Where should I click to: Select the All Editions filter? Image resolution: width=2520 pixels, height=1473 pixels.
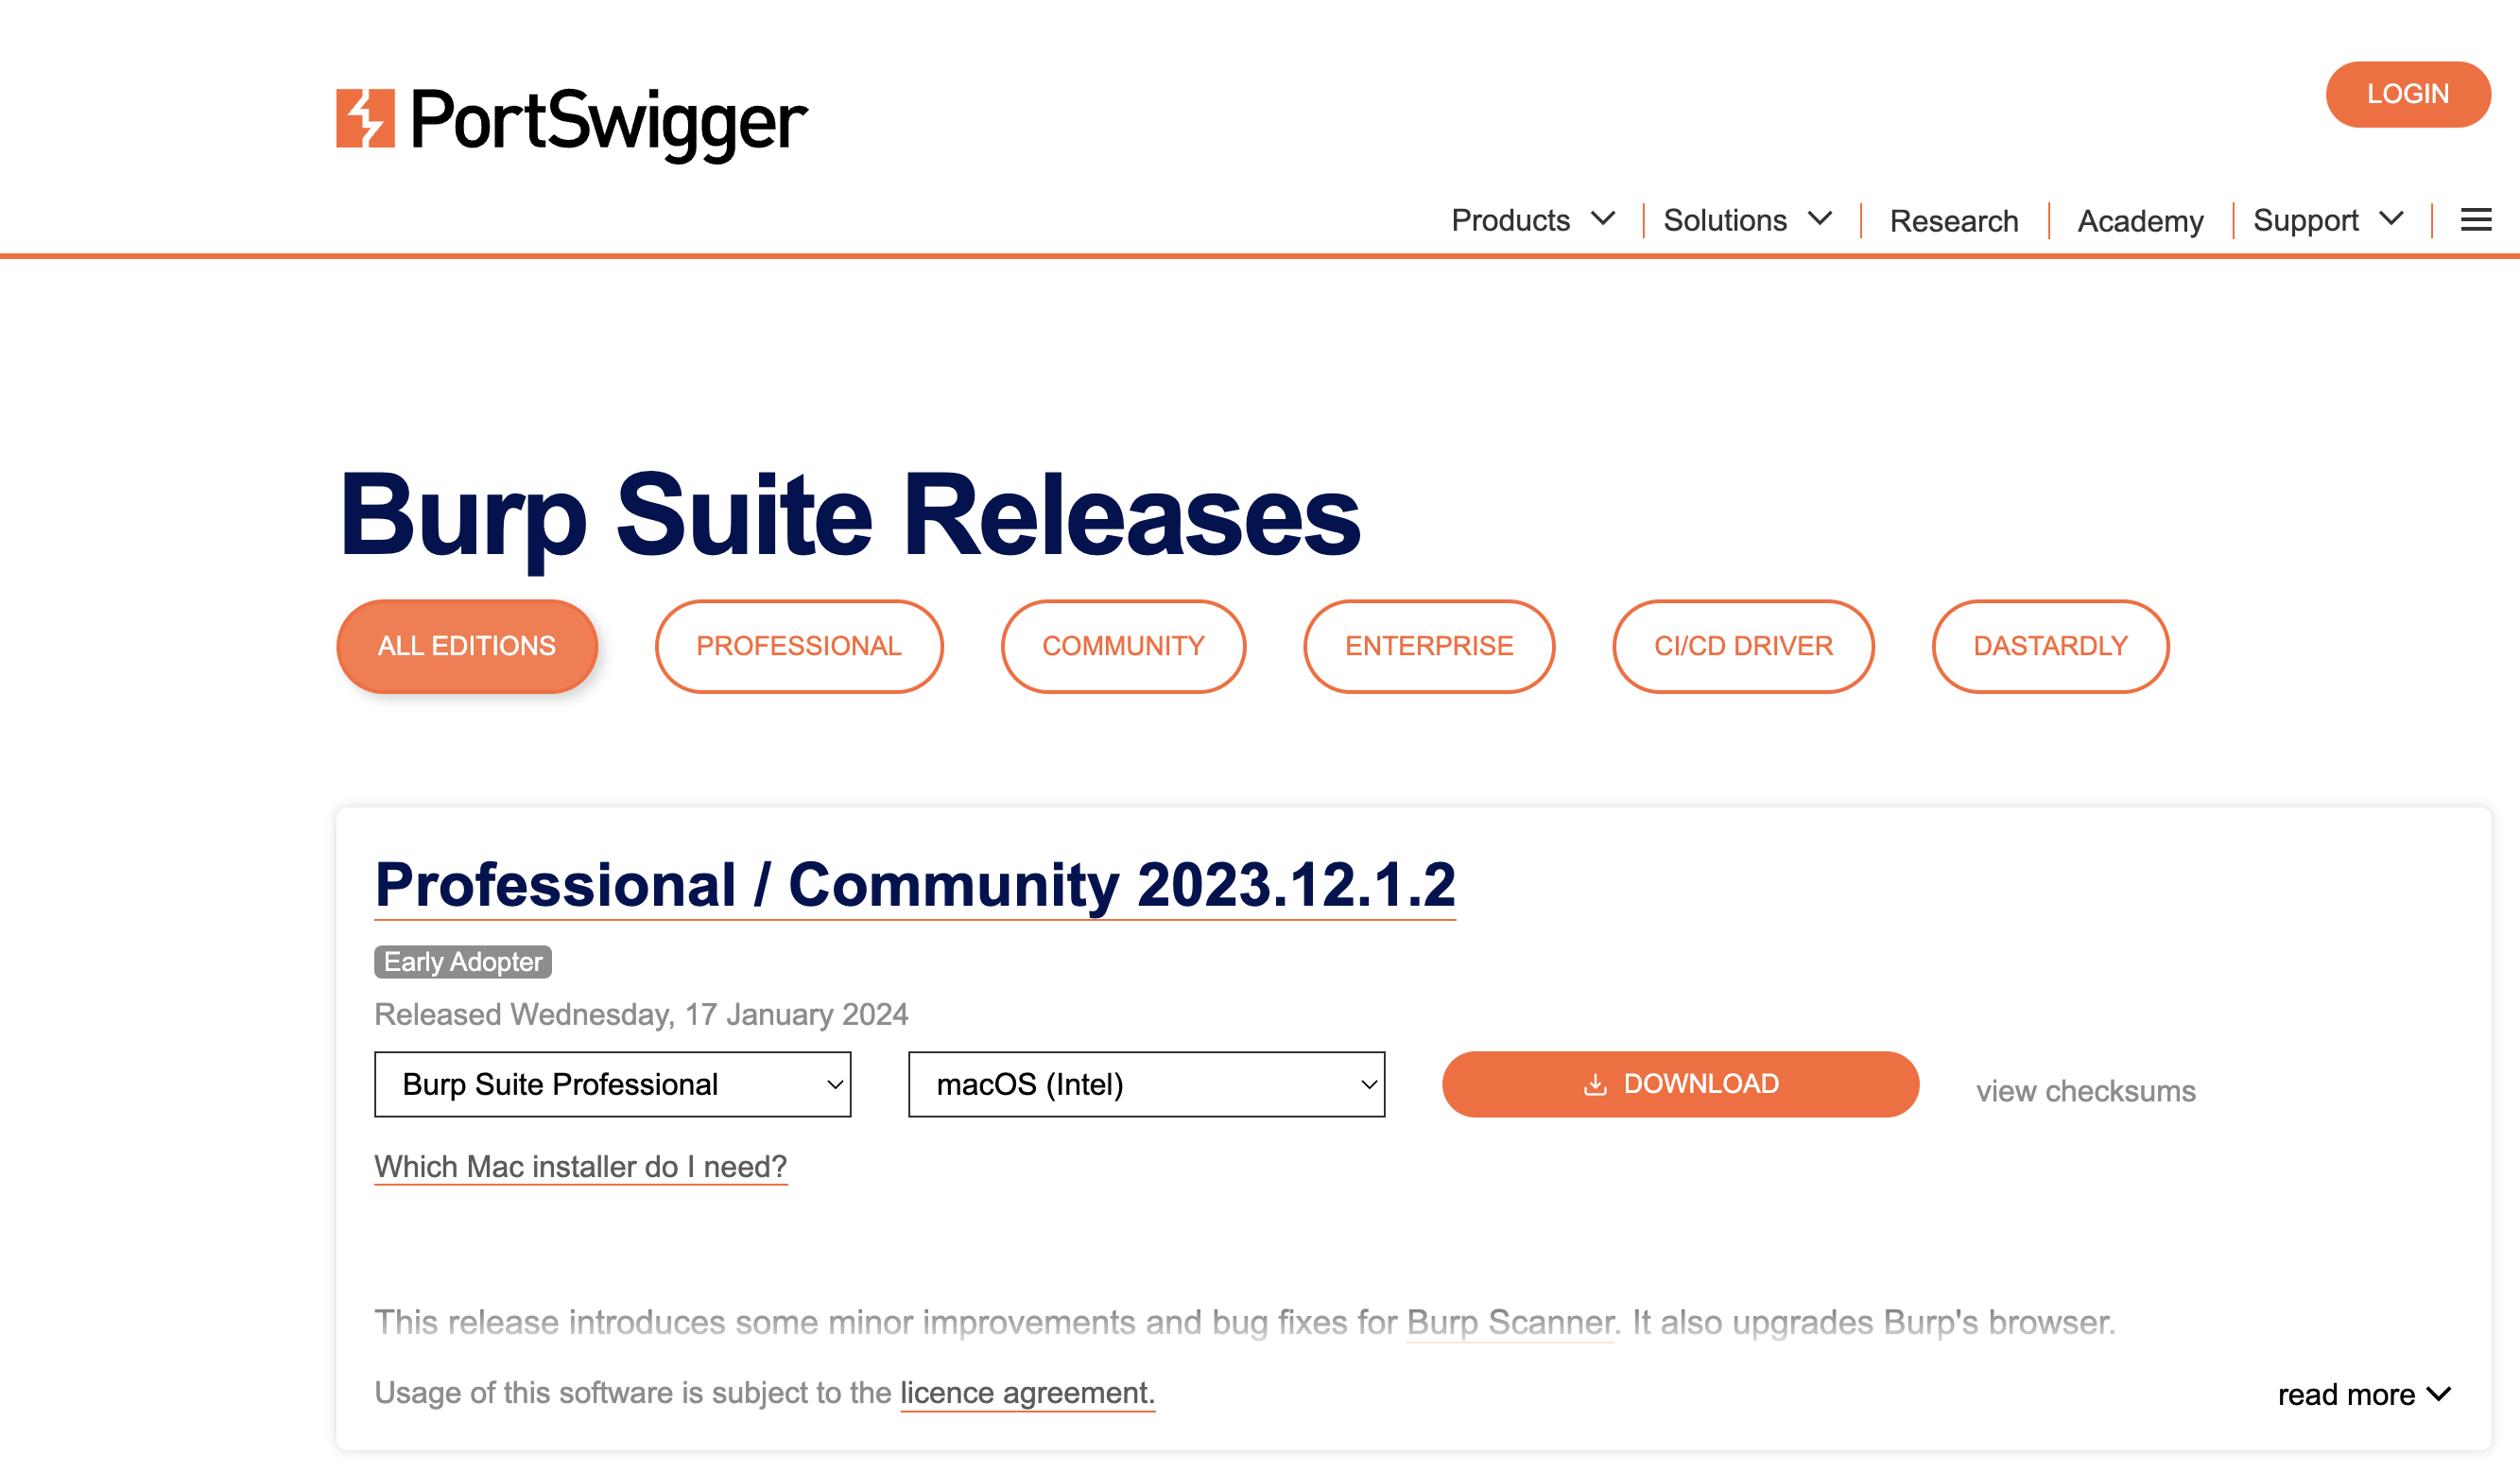click(466, 646)
